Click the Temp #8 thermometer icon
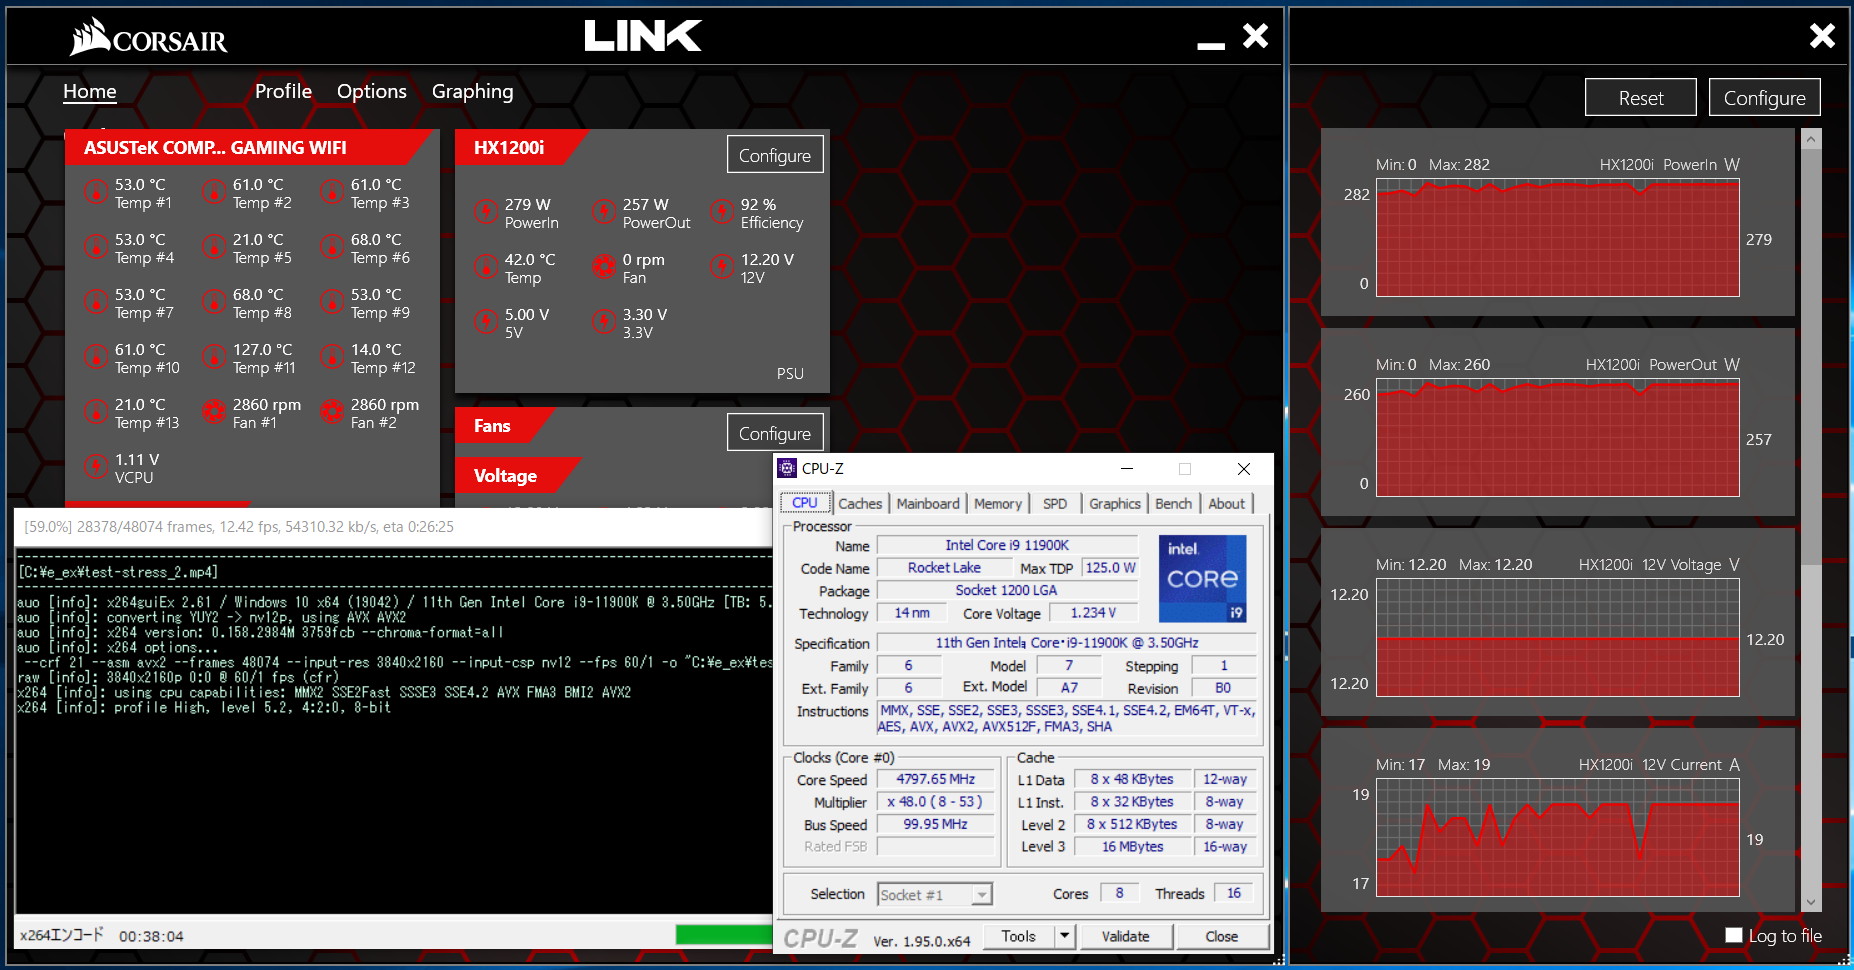 [x=214, y=301]
